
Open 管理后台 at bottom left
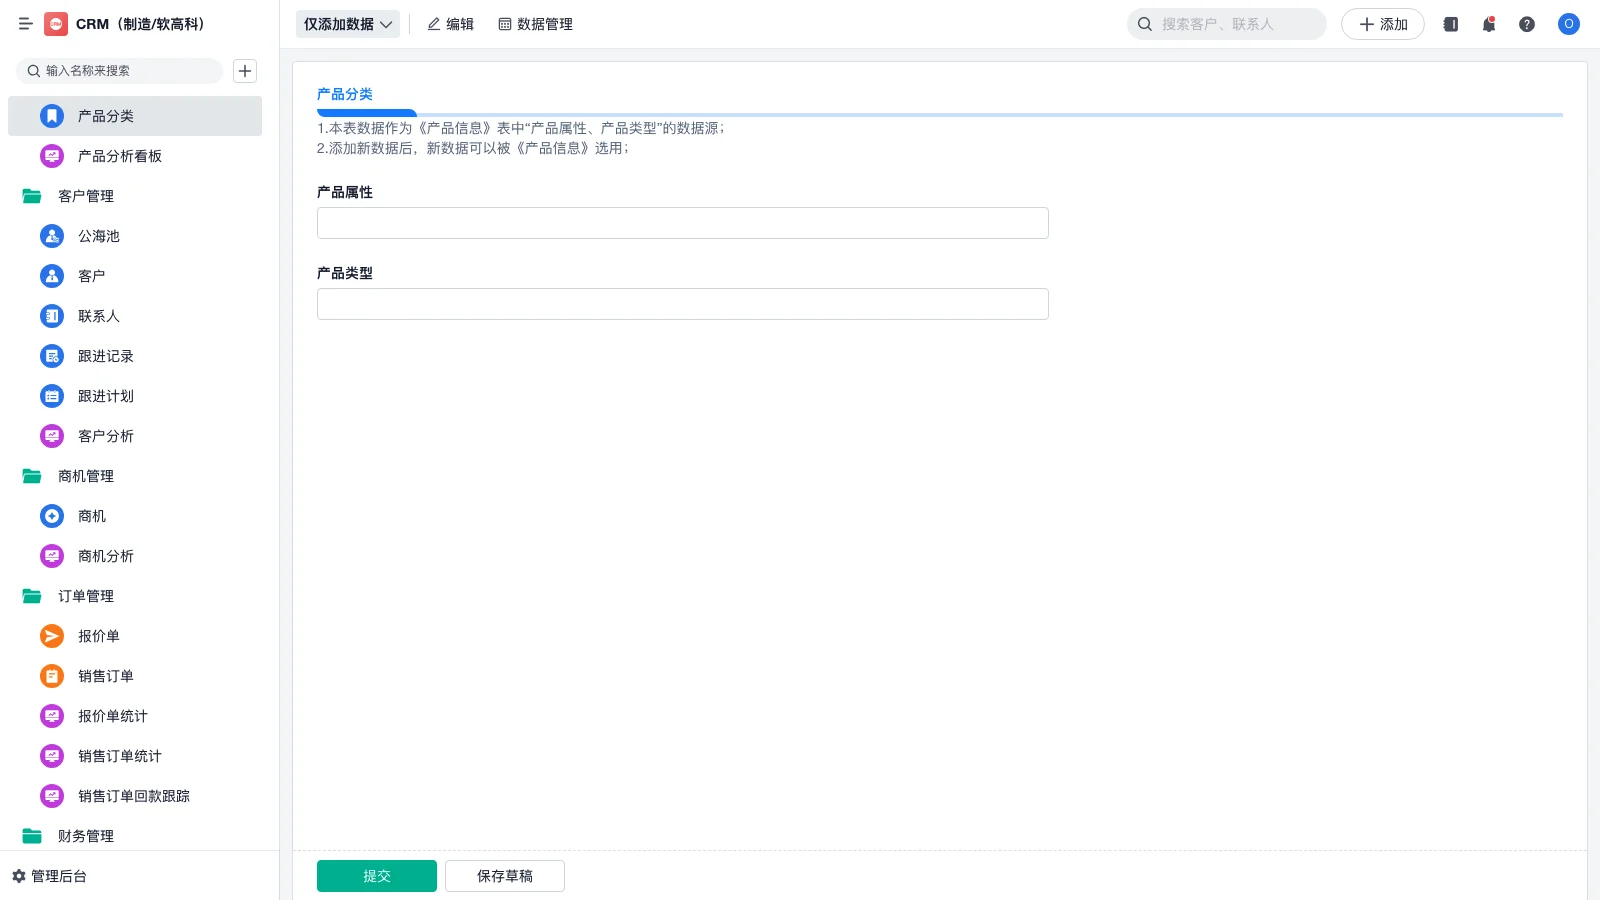click(55, 876)
